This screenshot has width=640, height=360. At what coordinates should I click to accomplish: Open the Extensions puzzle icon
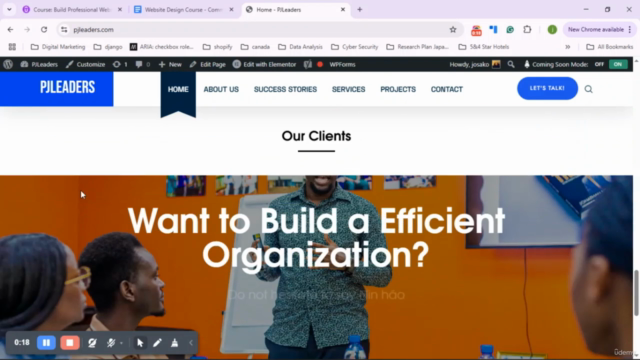click(x=527, y=29)
